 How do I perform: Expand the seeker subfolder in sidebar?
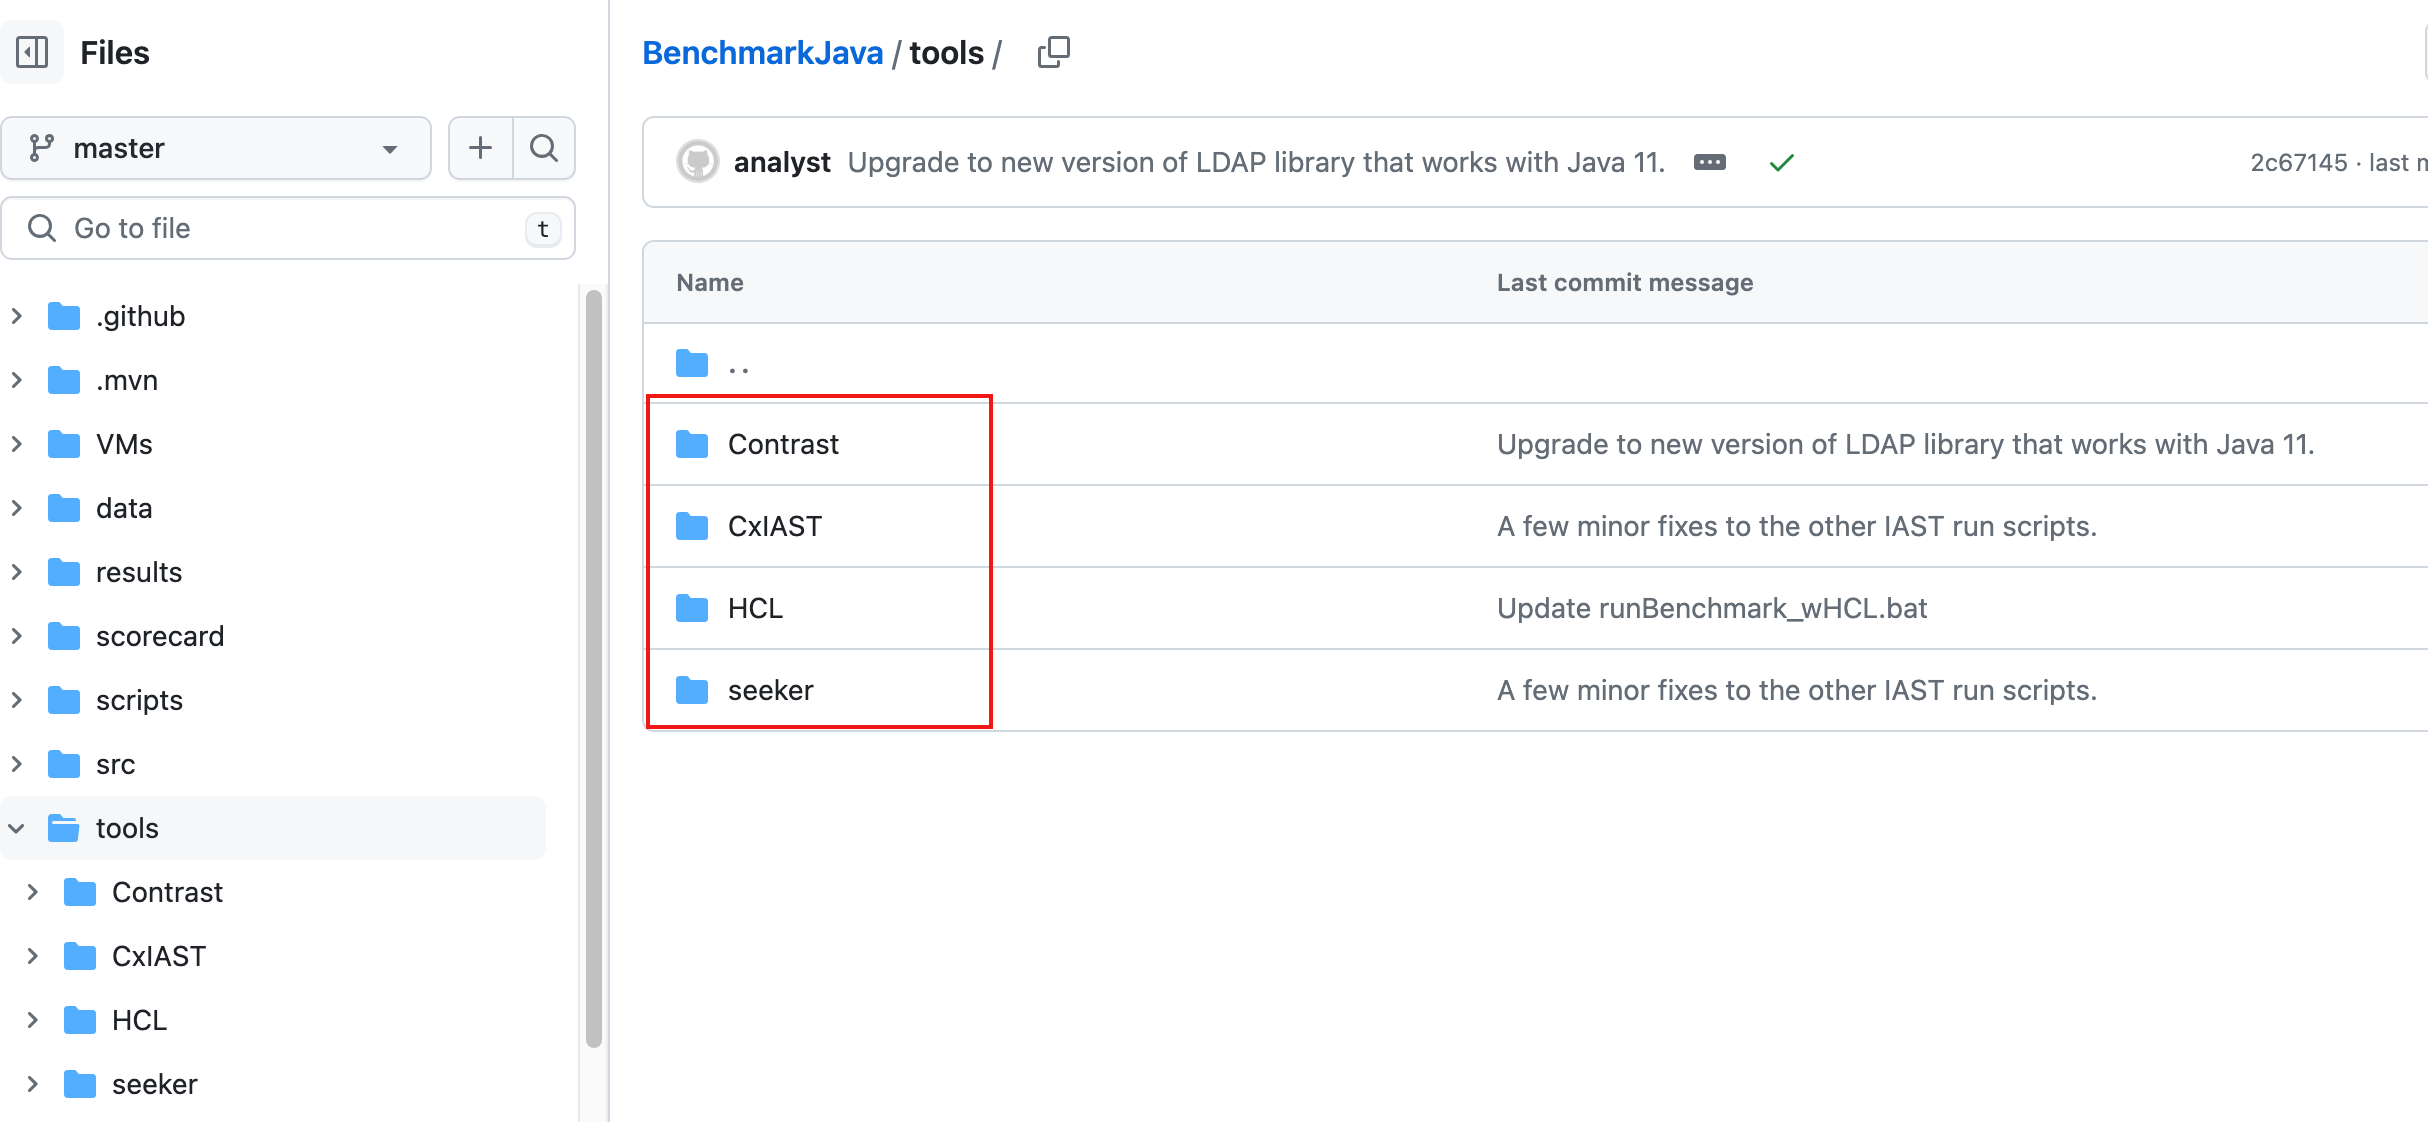33,1084
